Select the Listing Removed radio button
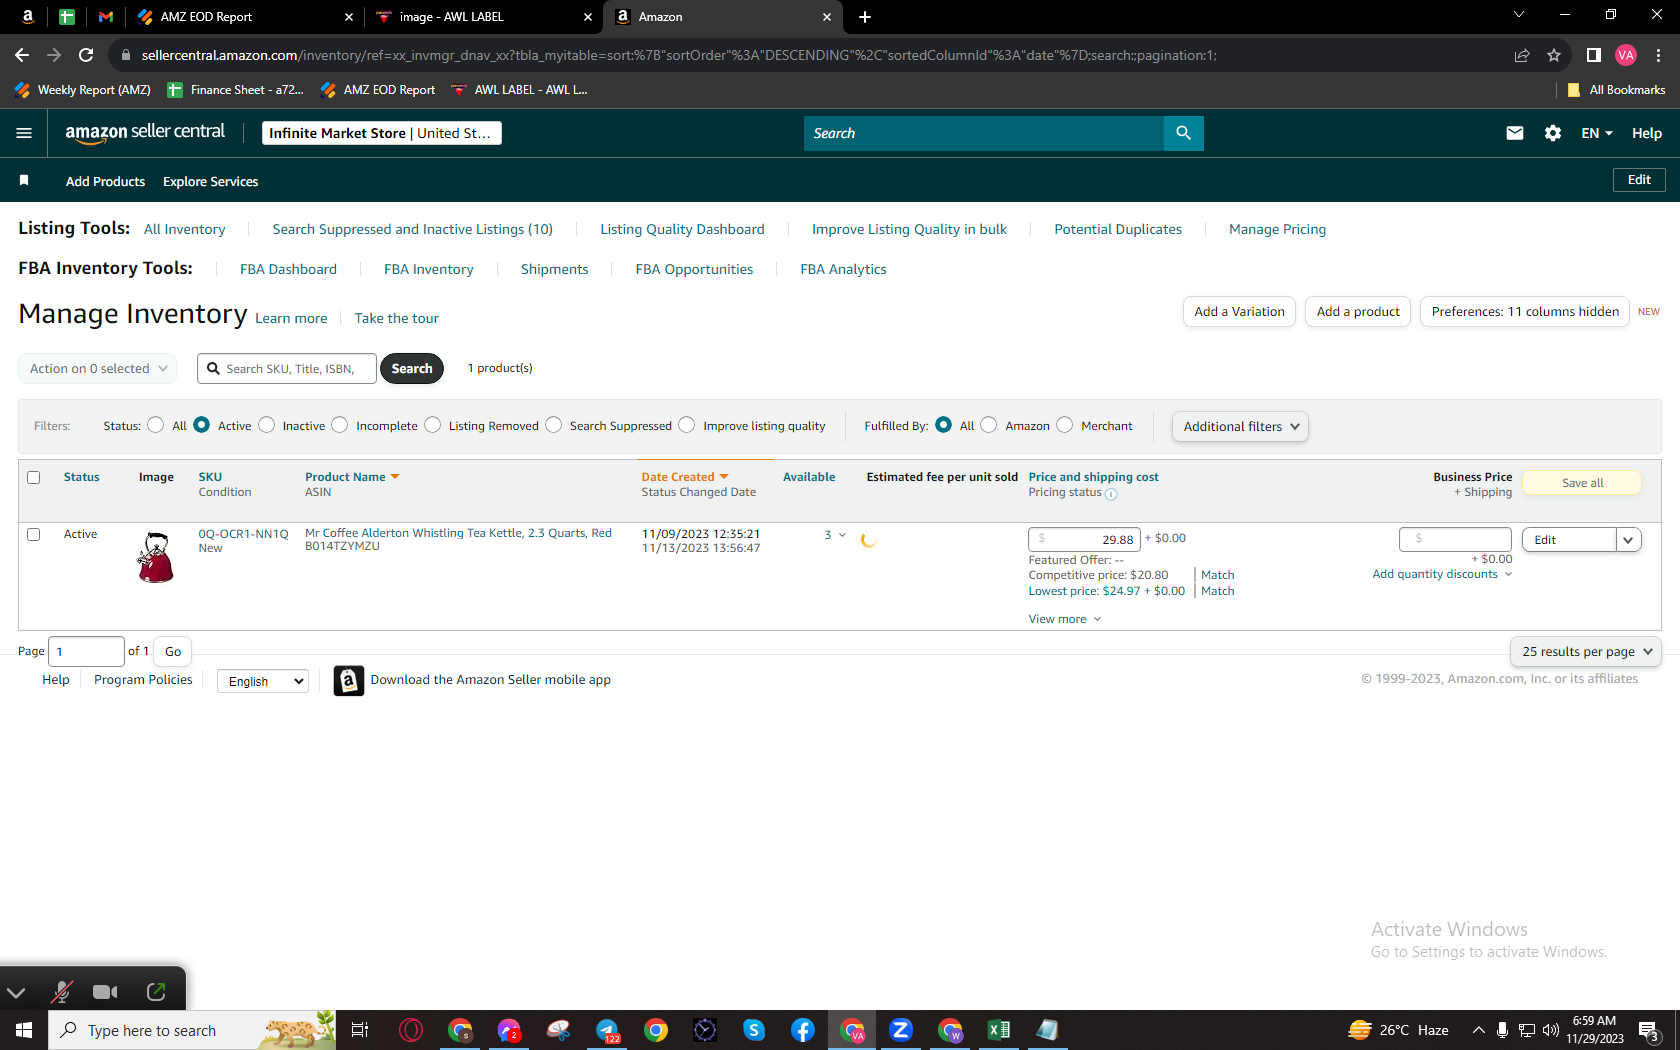Viewport: 1680px width, 1050px height. 432,425
